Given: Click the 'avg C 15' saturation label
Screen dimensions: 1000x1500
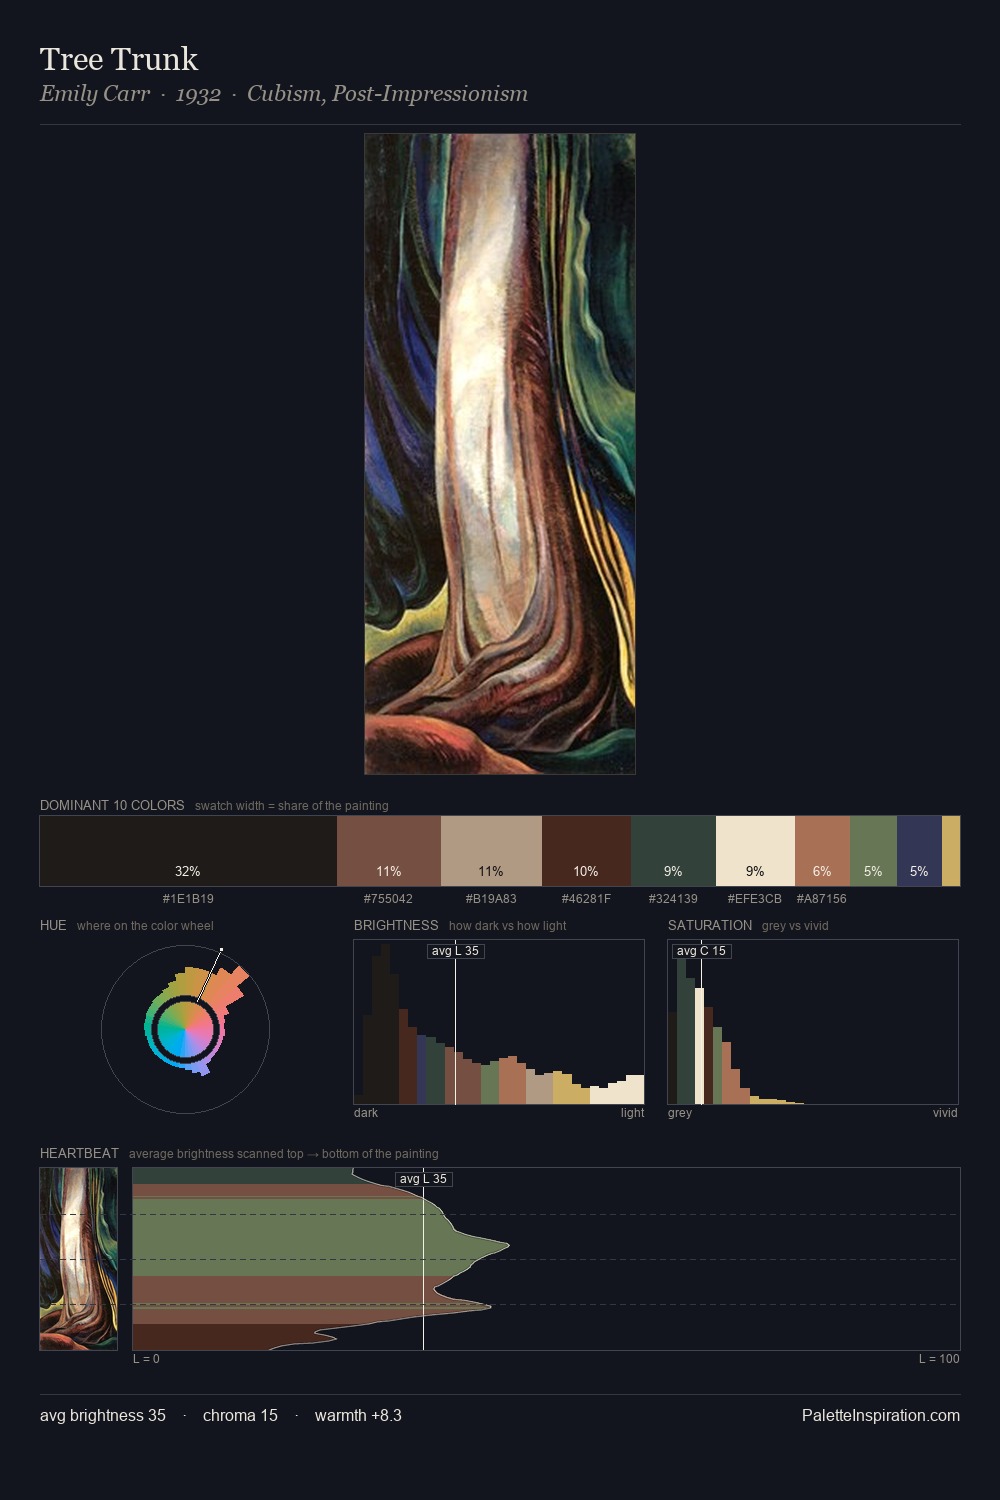Looking at the screenshot, I should pyautogui.click(x=702, y=951).
